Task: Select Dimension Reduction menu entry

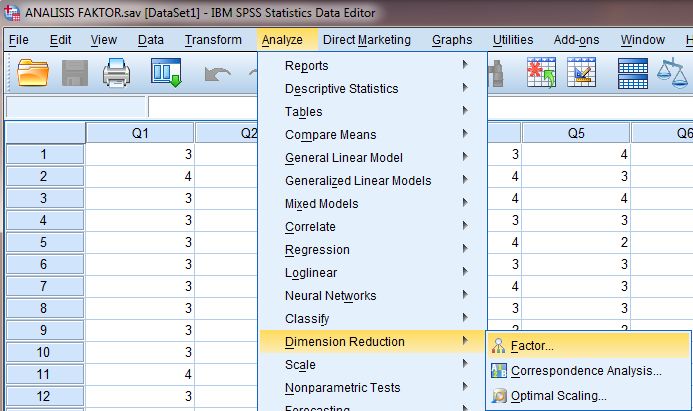Action: (x=372, y=341)
